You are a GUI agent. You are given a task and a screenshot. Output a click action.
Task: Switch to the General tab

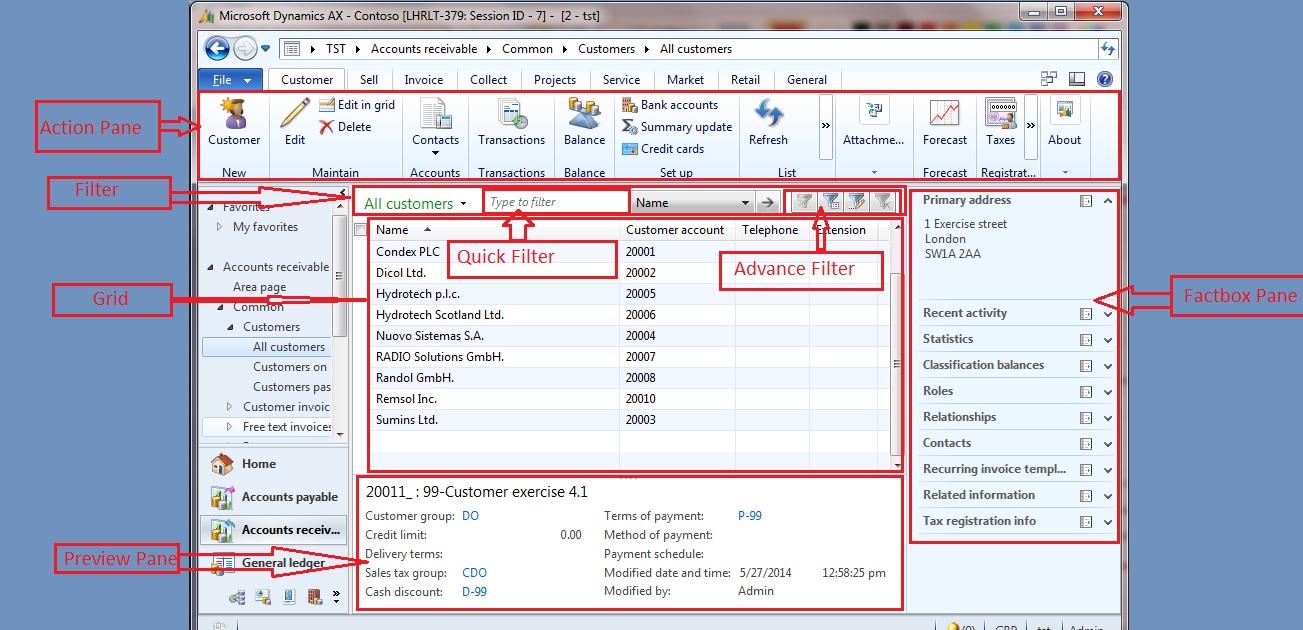pyautogui.click(x=807, y=80)
